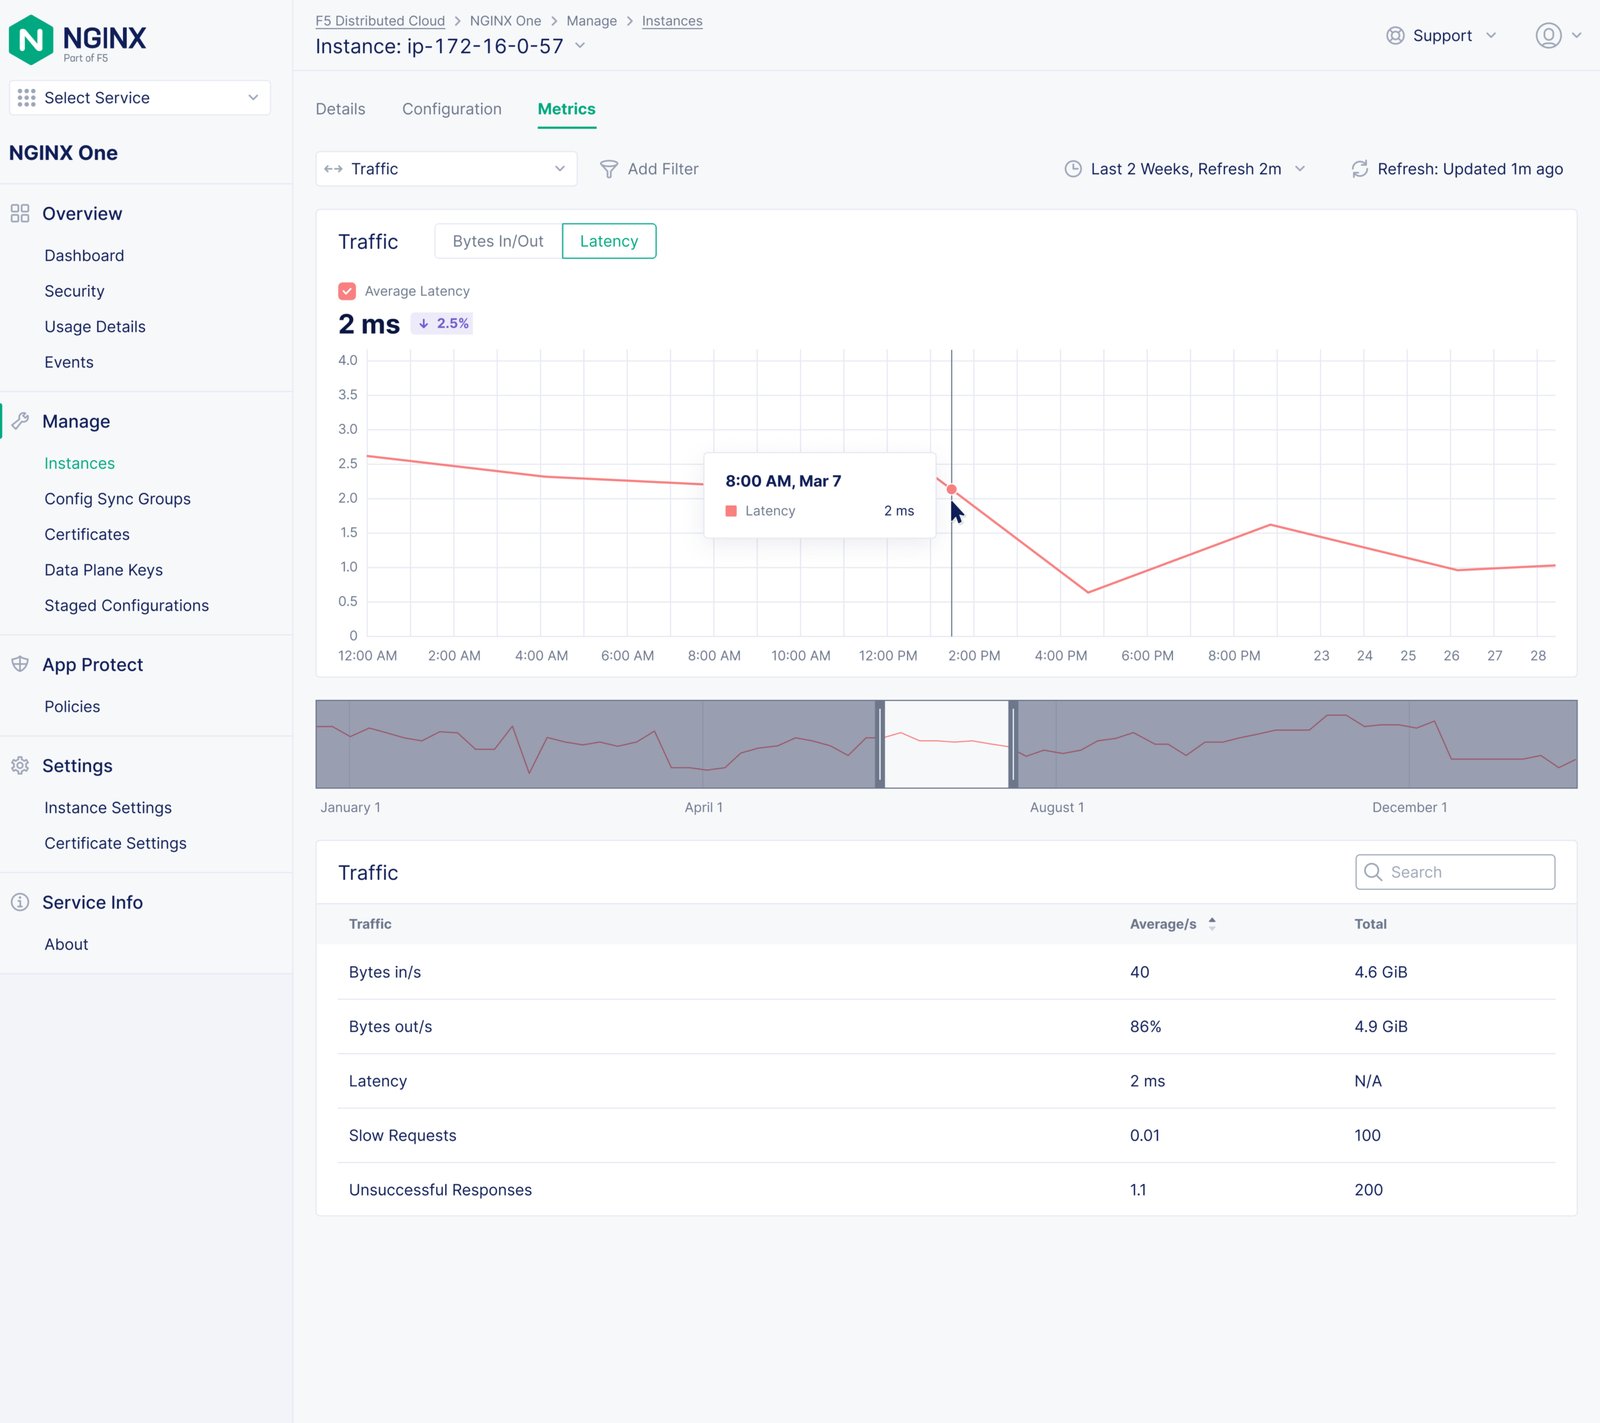Click the left handle of timeline range slider

(x=880, y=744)
